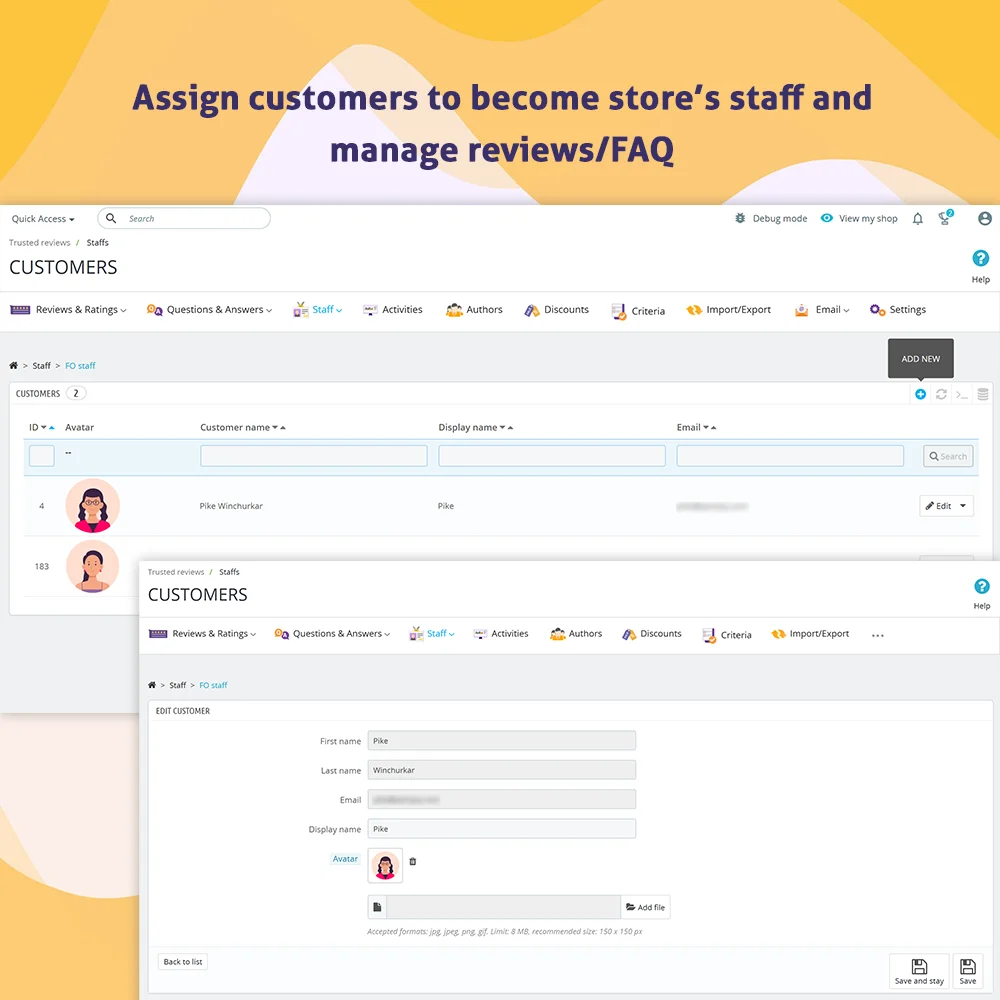Open the notifications bell icon

(x=917, y=218)
